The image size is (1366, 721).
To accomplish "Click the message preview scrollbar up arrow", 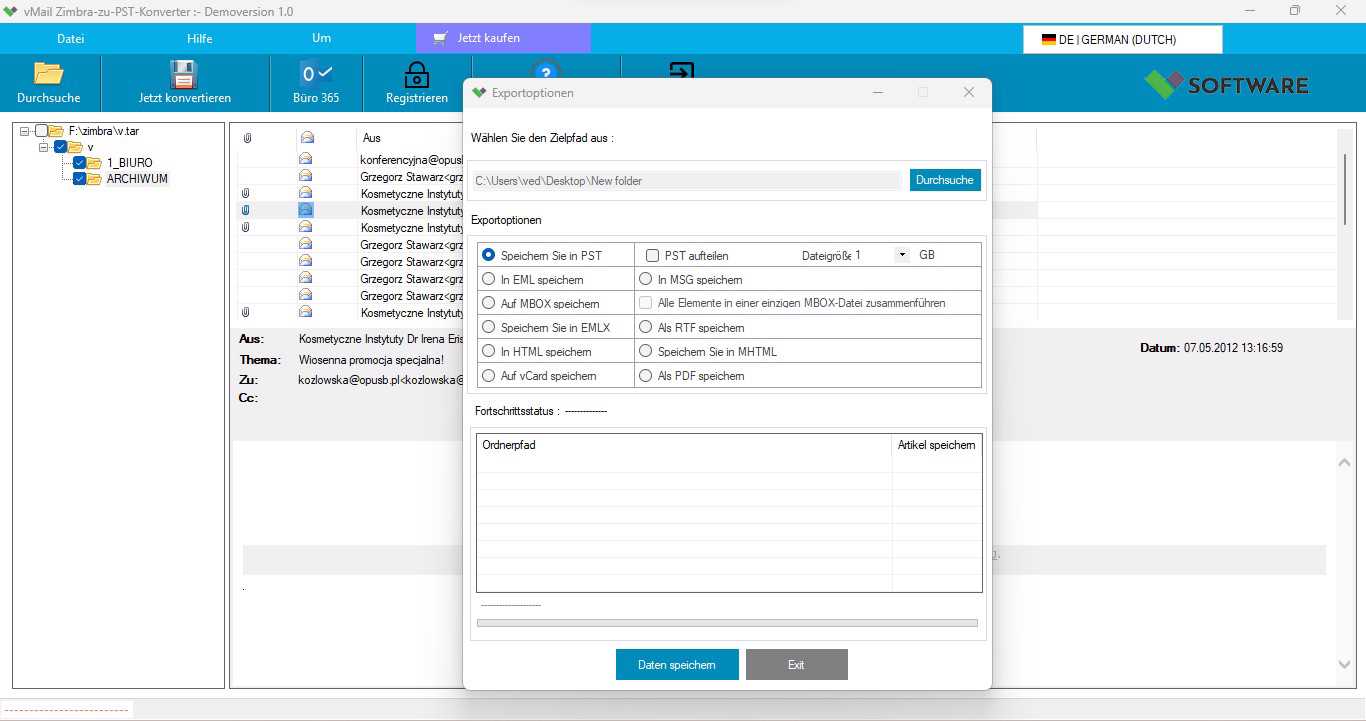I will pos(1344,462).
